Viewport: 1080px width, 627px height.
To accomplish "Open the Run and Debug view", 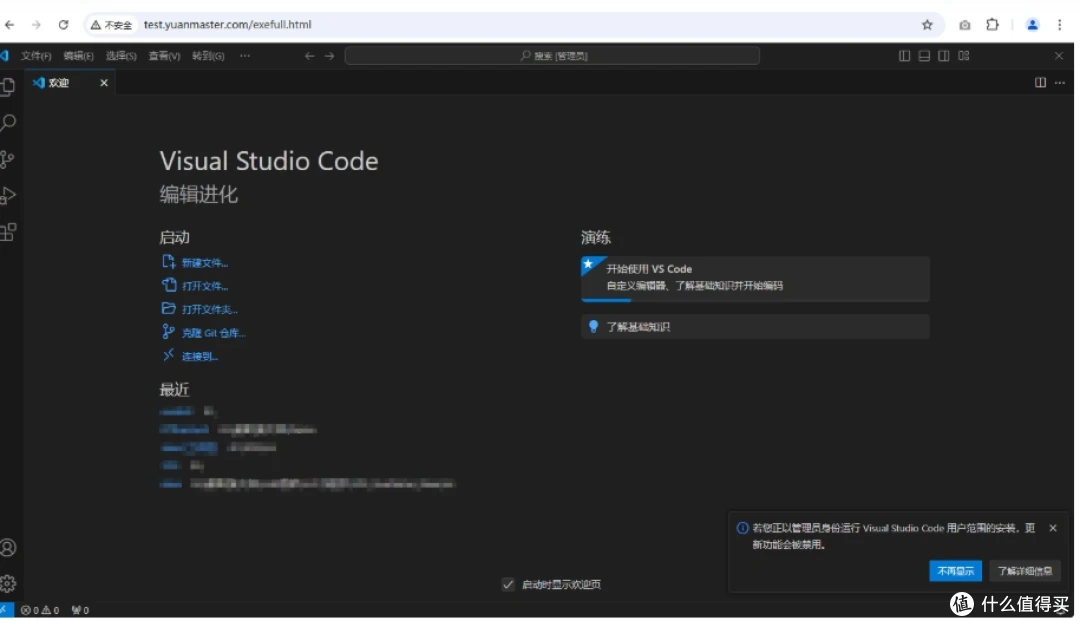I will (8, 196).
